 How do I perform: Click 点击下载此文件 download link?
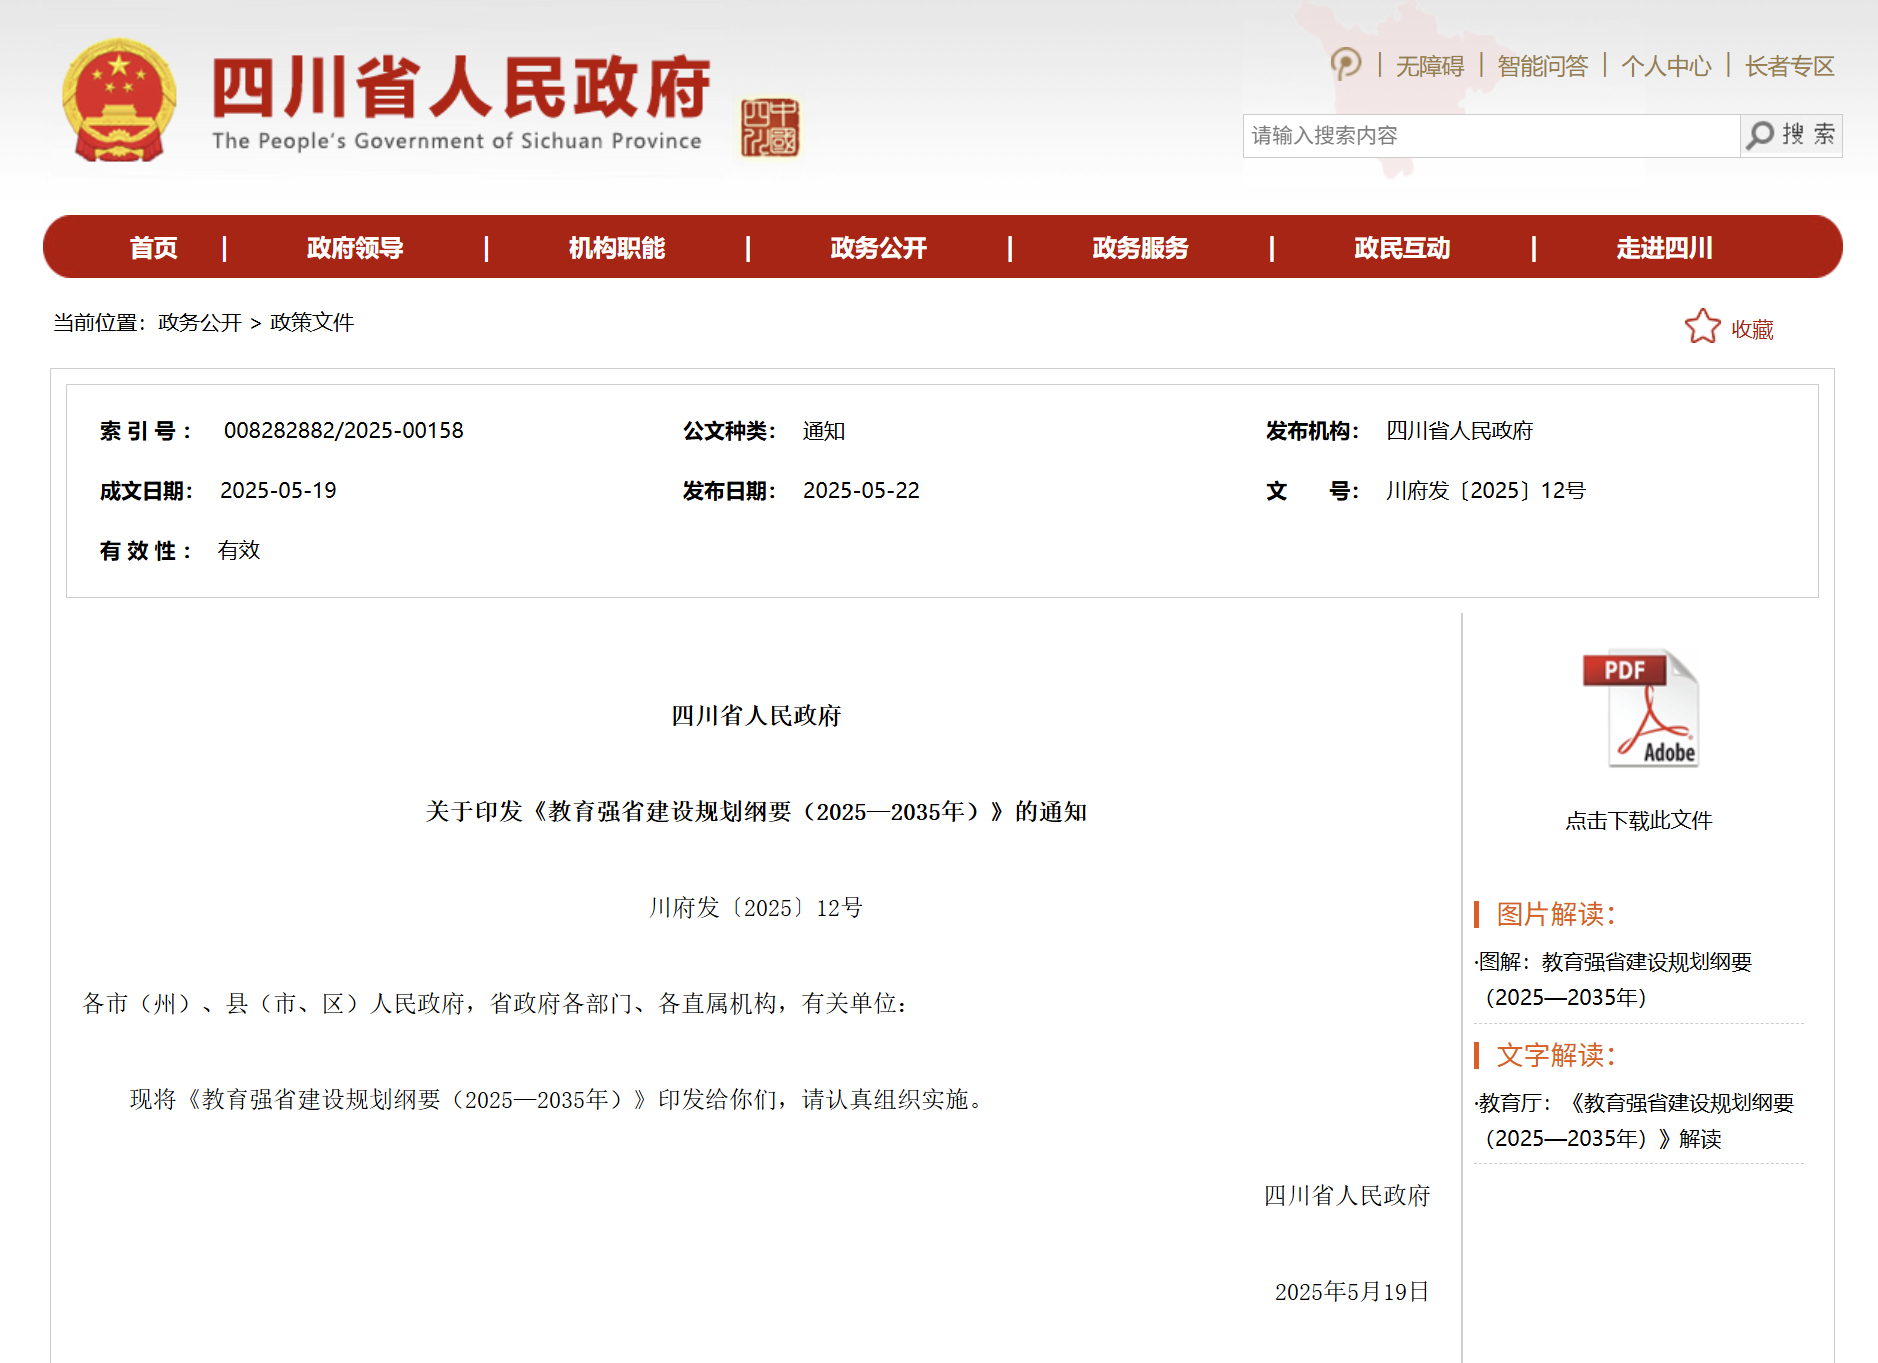[1638, 820]
